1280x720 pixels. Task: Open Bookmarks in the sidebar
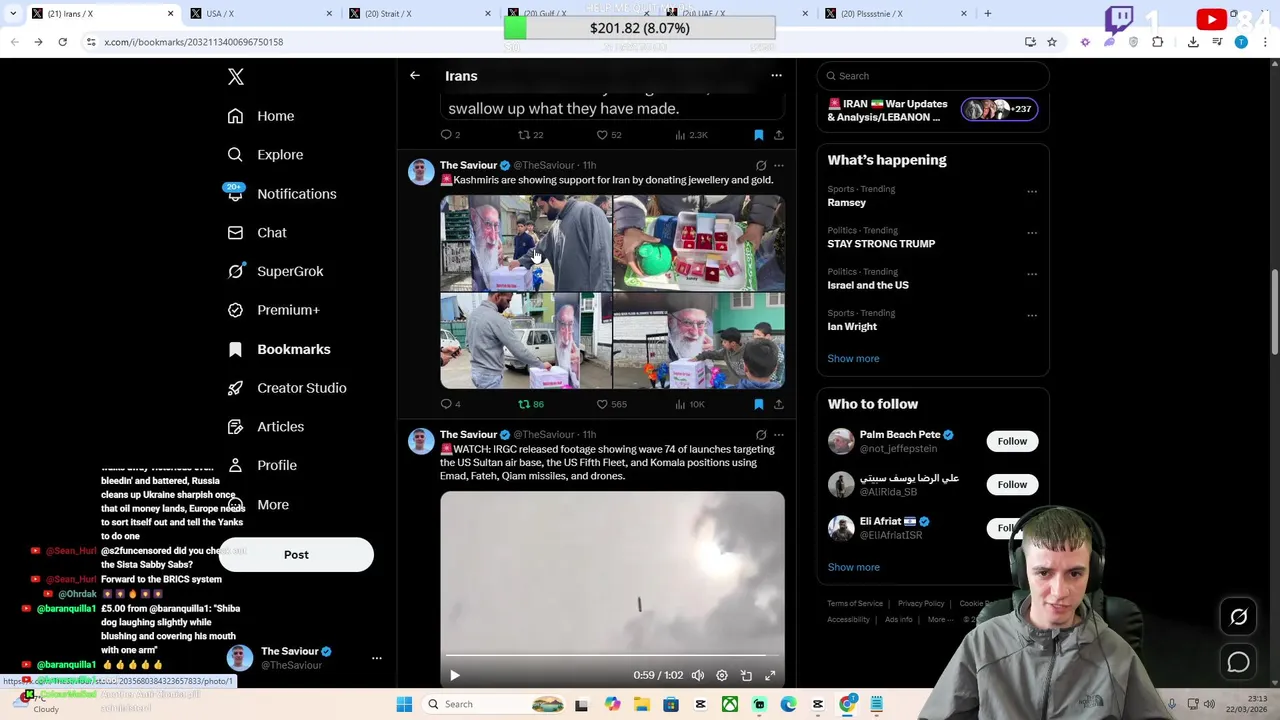[x=279, y=349]
